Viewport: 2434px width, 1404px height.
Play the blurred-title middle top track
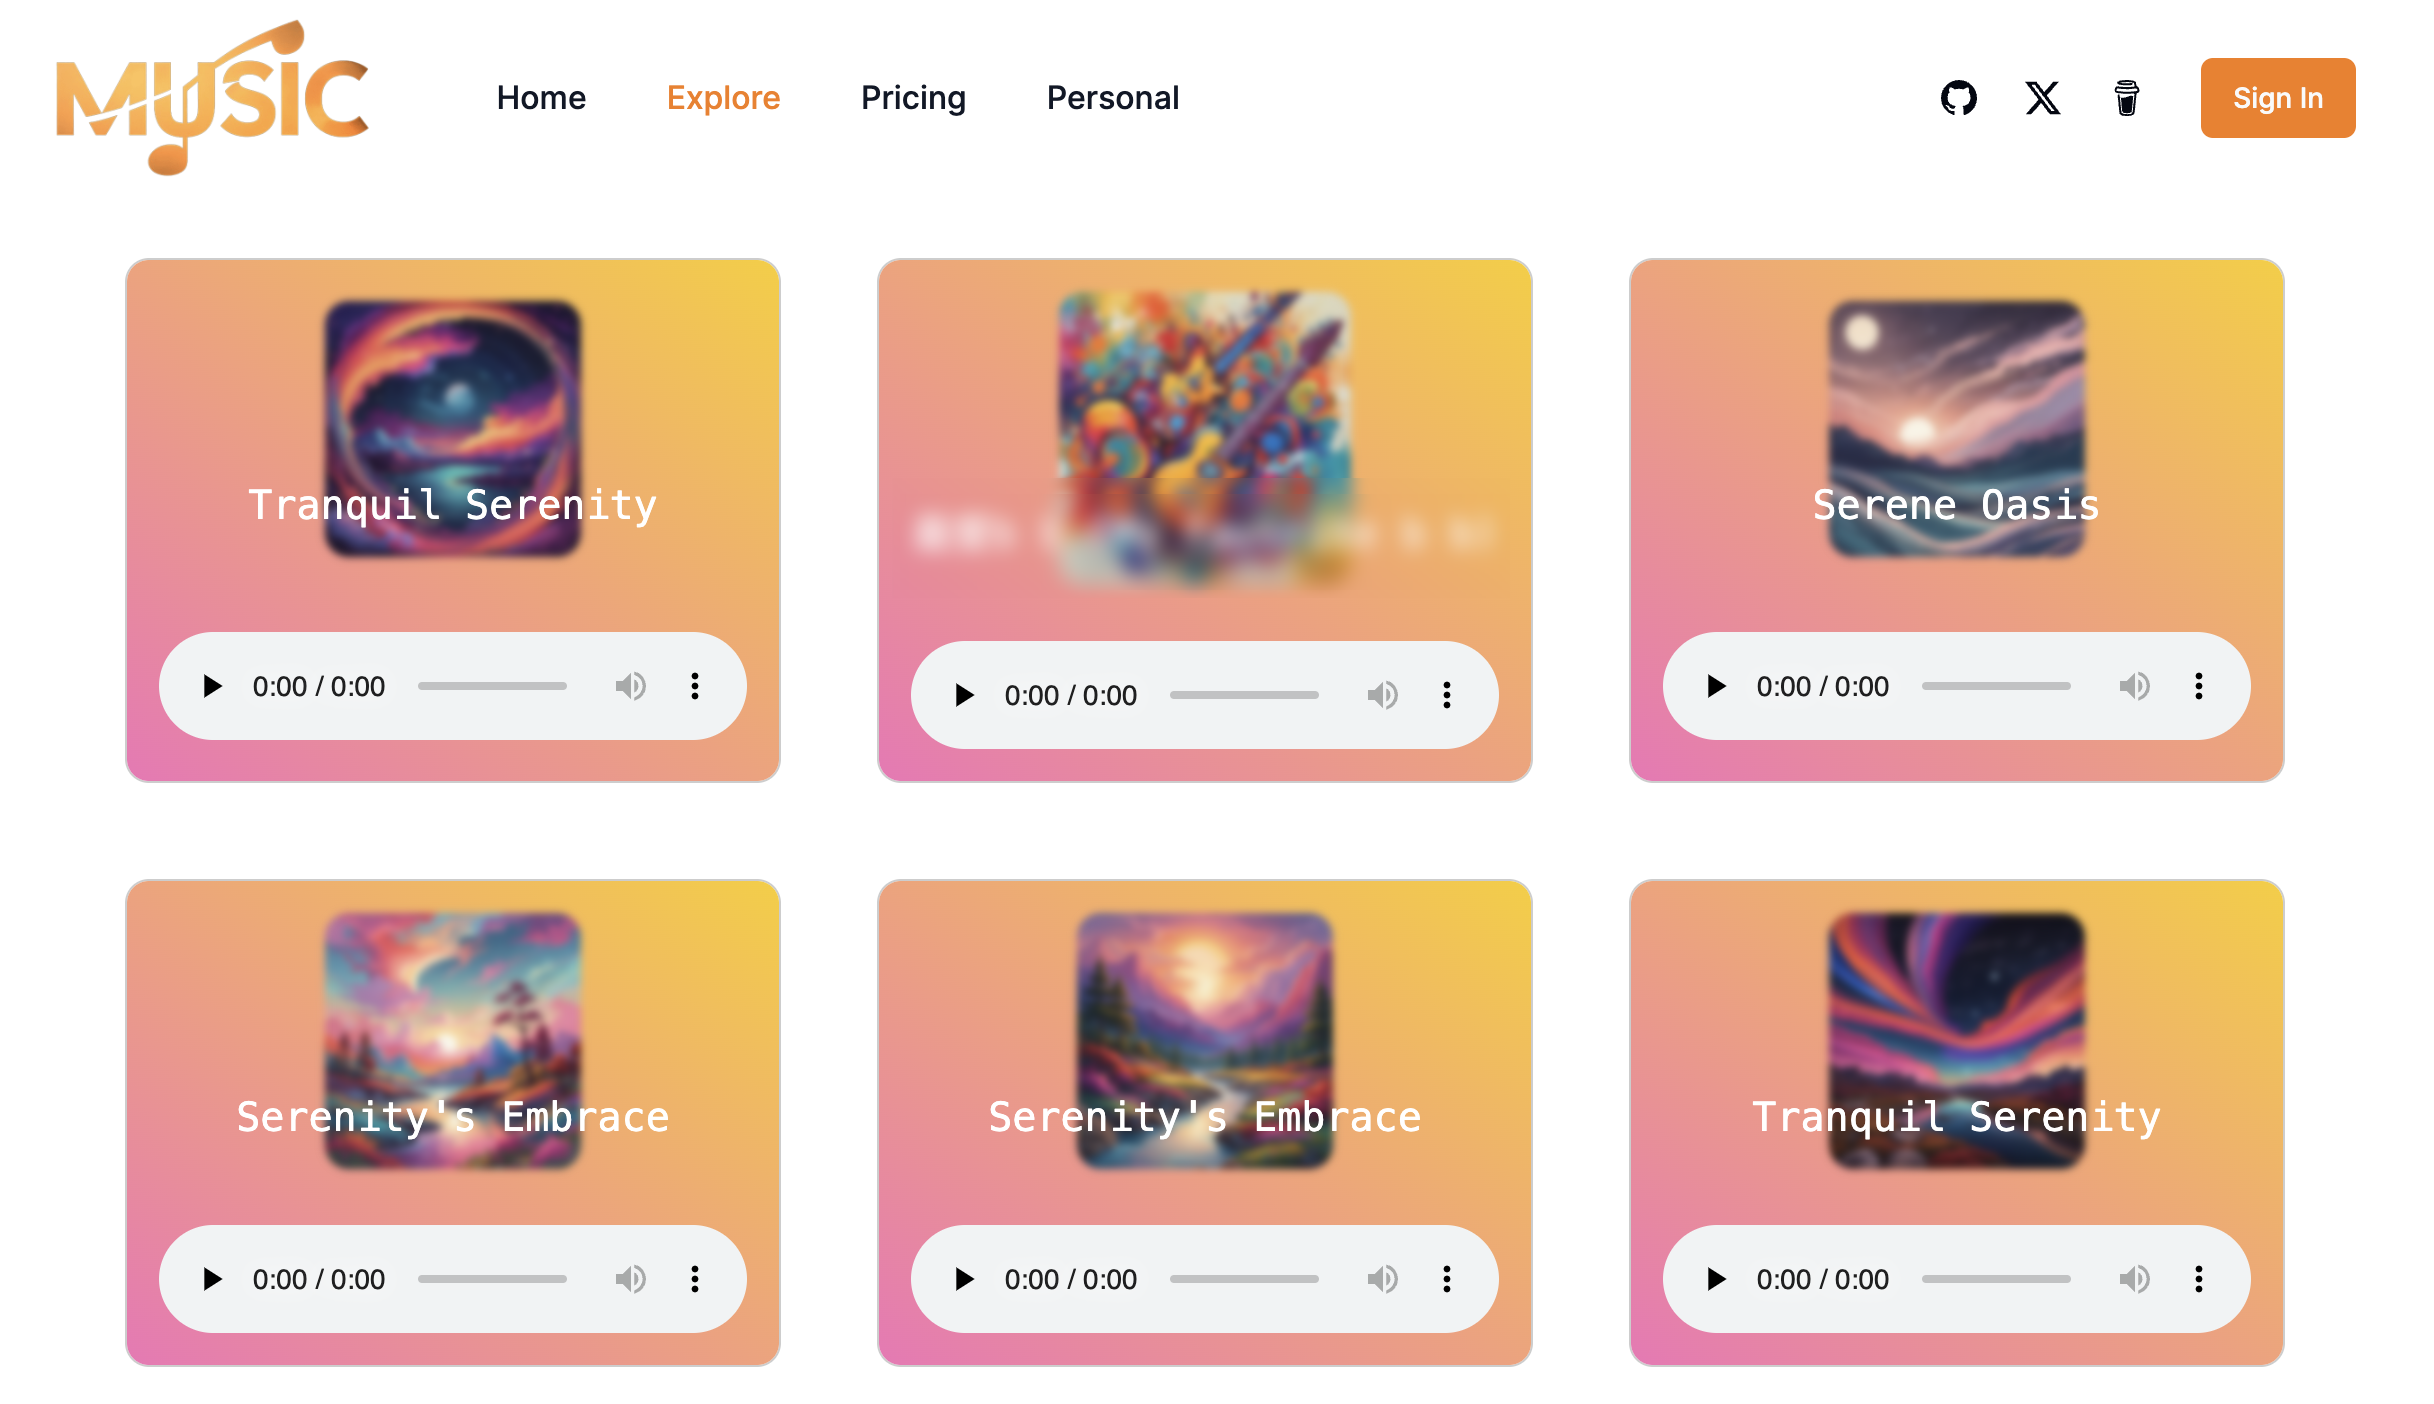coord(964,695)
